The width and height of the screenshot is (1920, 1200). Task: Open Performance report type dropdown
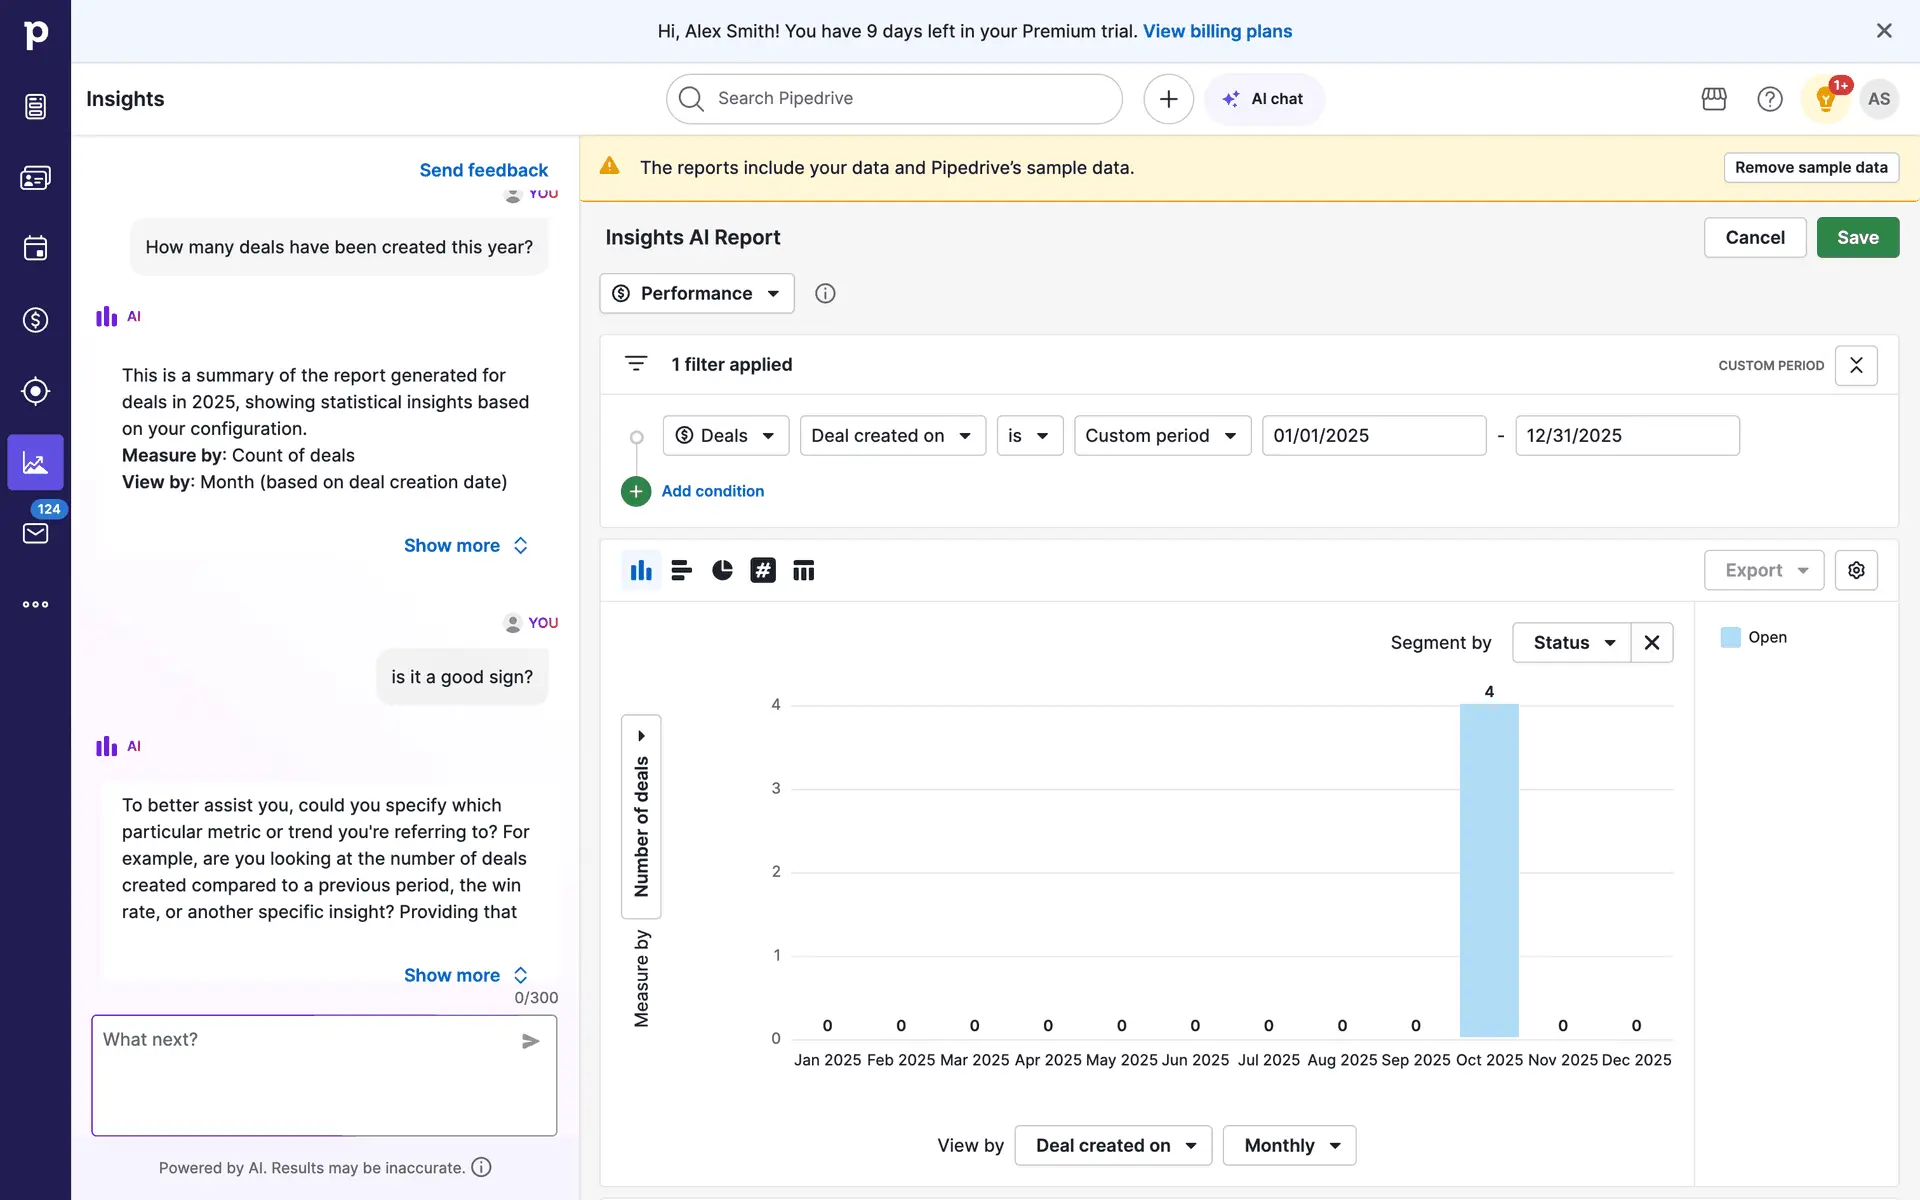pyautogui.click(x=697, y=293)
